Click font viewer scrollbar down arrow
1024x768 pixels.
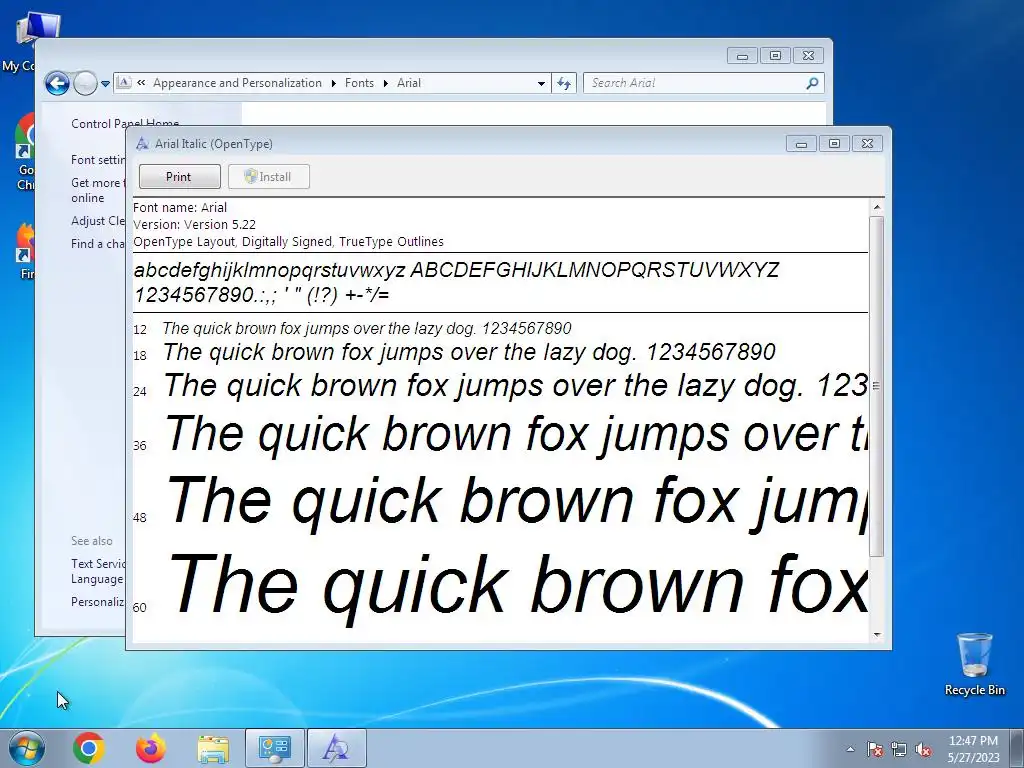point(877,634)
